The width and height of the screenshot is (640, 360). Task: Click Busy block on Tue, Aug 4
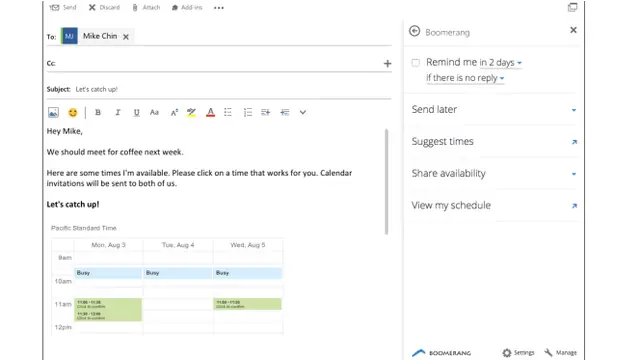coord(178,273)
